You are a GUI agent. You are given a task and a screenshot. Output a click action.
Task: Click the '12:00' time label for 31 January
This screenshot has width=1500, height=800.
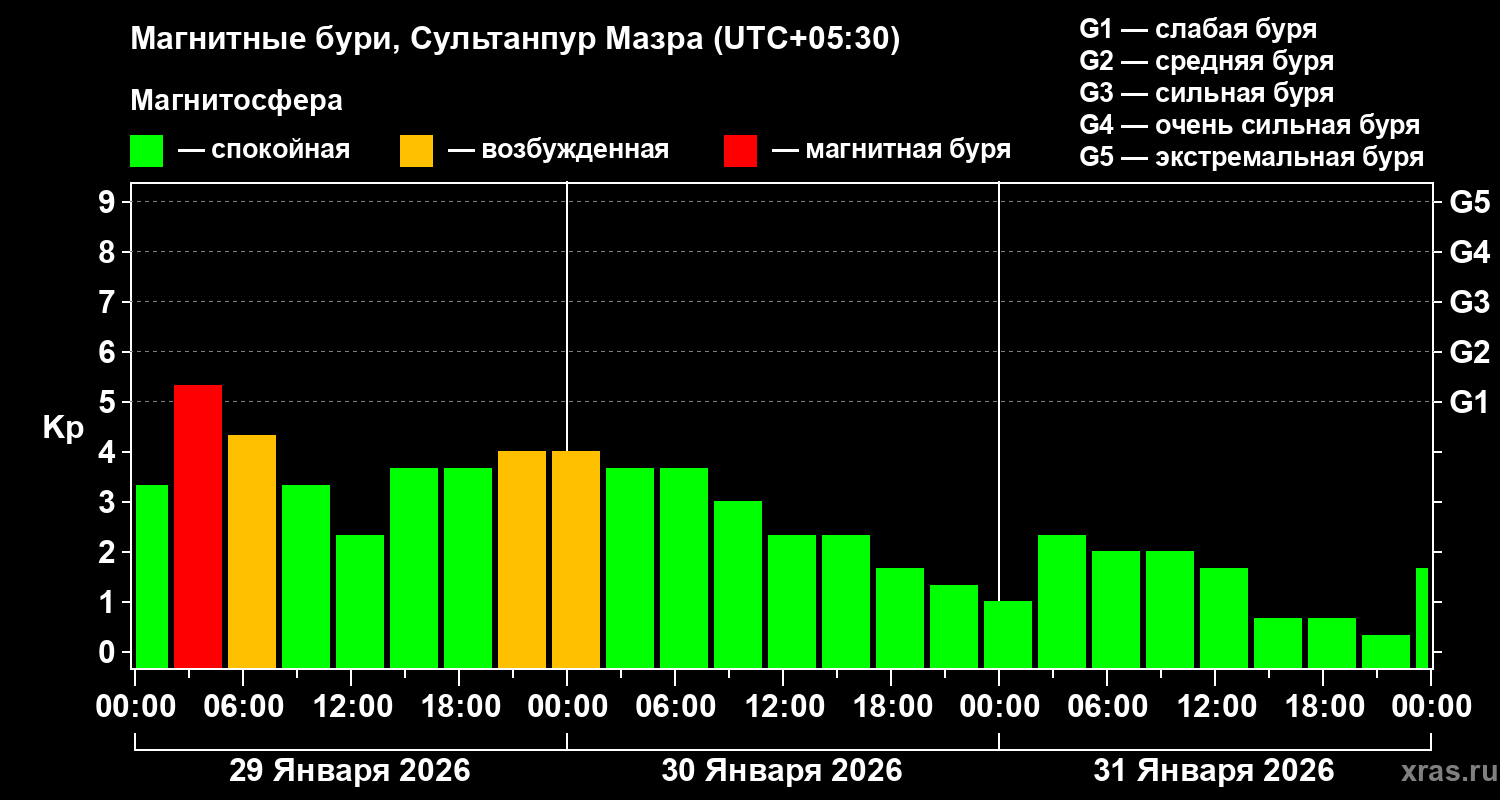point(1215,707)
